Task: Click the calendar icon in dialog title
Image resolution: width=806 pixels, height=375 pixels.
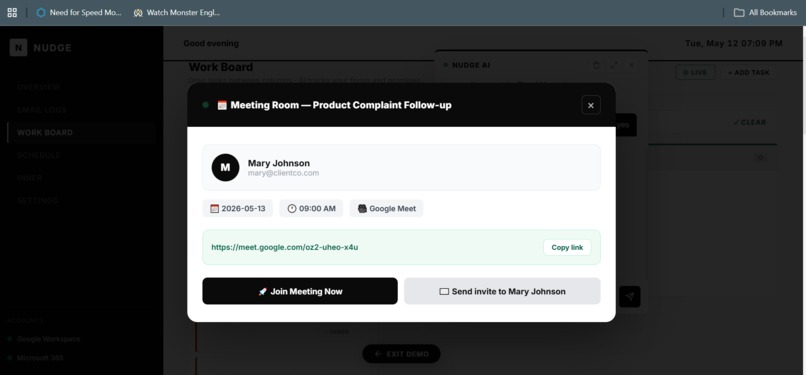Action: pos(222,105)
